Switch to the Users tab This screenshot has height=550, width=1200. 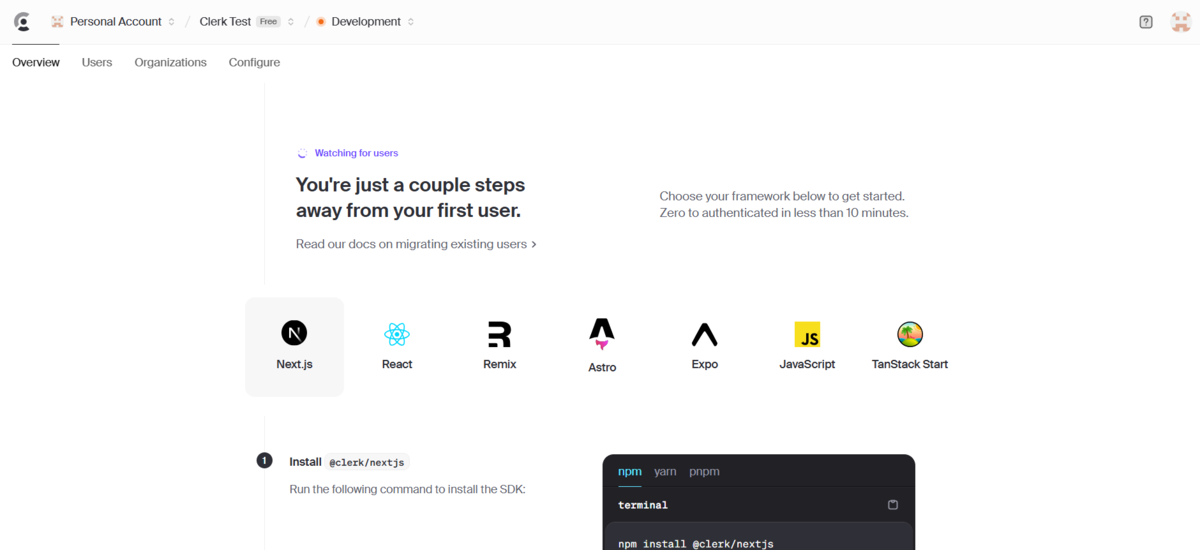[x=97, y=62]
